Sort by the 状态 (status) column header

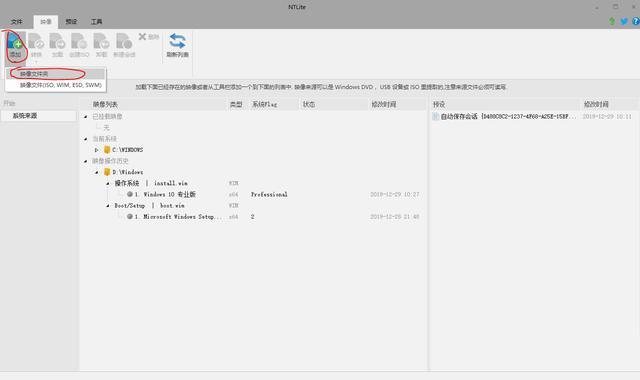[333, 104]
